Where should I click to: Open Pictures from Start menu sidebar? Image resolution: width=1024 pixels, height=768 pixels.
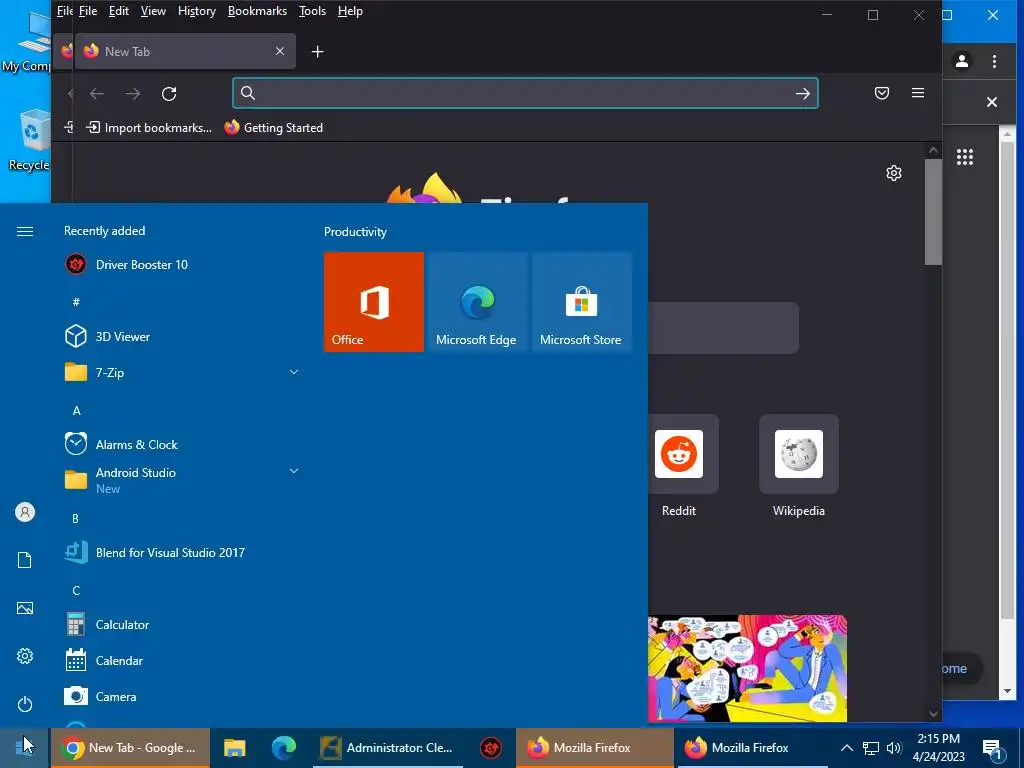point(25,608)
